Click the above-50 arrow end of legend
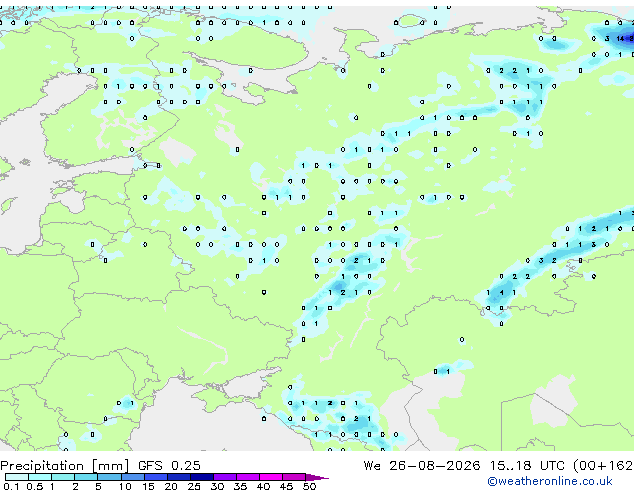Viewport: 634px width, 490px height. pyautogui.click(x=317, y=477)
